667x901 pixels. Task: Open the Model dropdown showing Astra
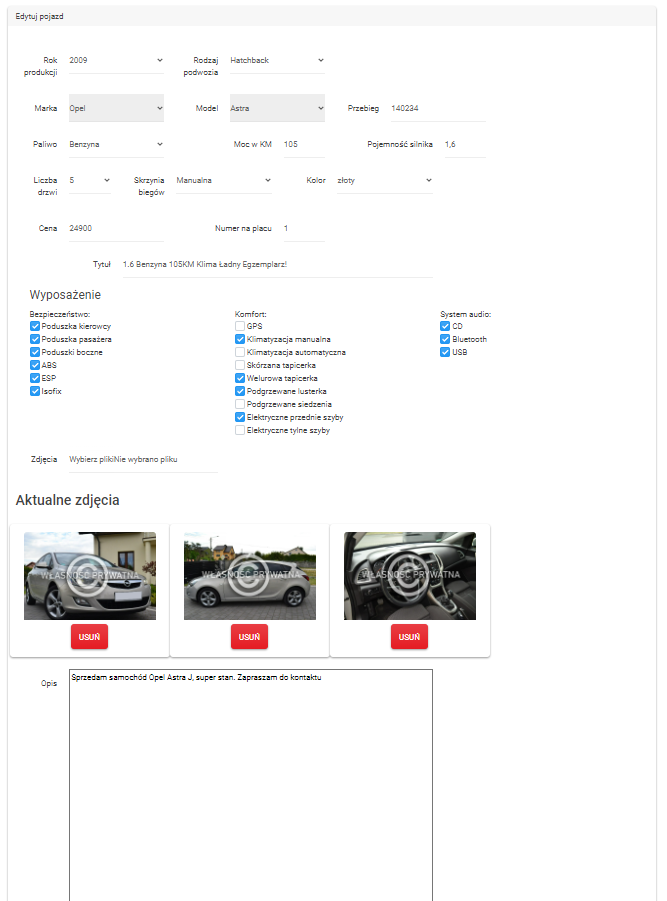[x=277, y=108]
